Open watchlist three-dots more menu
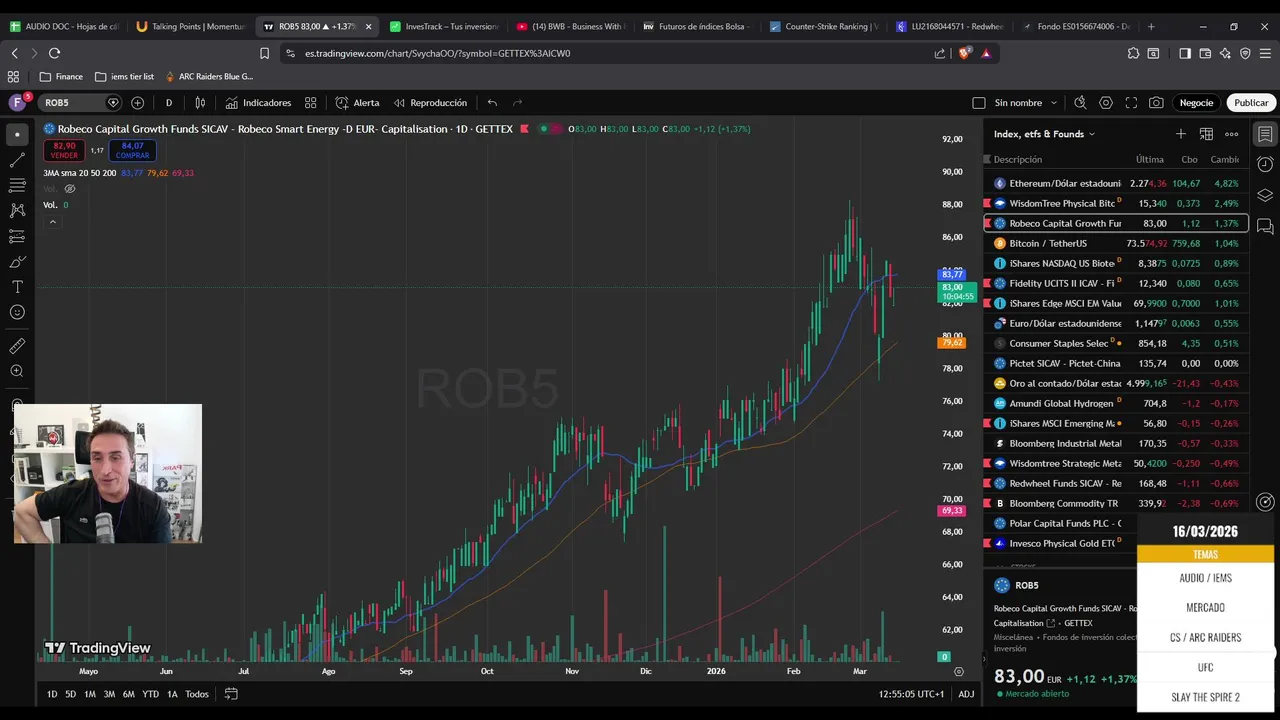1280x720 pixels. (x=1232, y=134)
